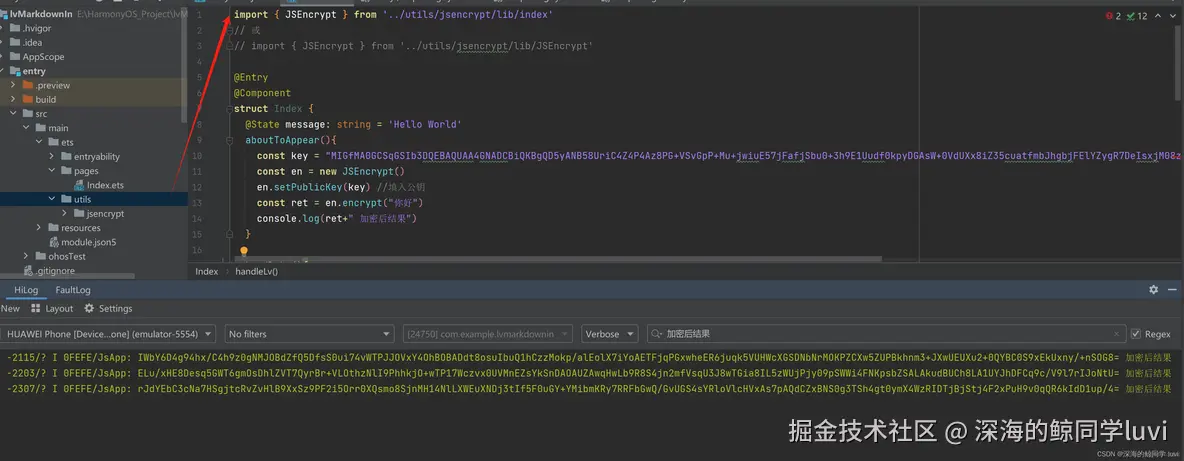Select the lvMarkdownIn project root
Screen dimensions: 1184x461
(x=41, y=14)
